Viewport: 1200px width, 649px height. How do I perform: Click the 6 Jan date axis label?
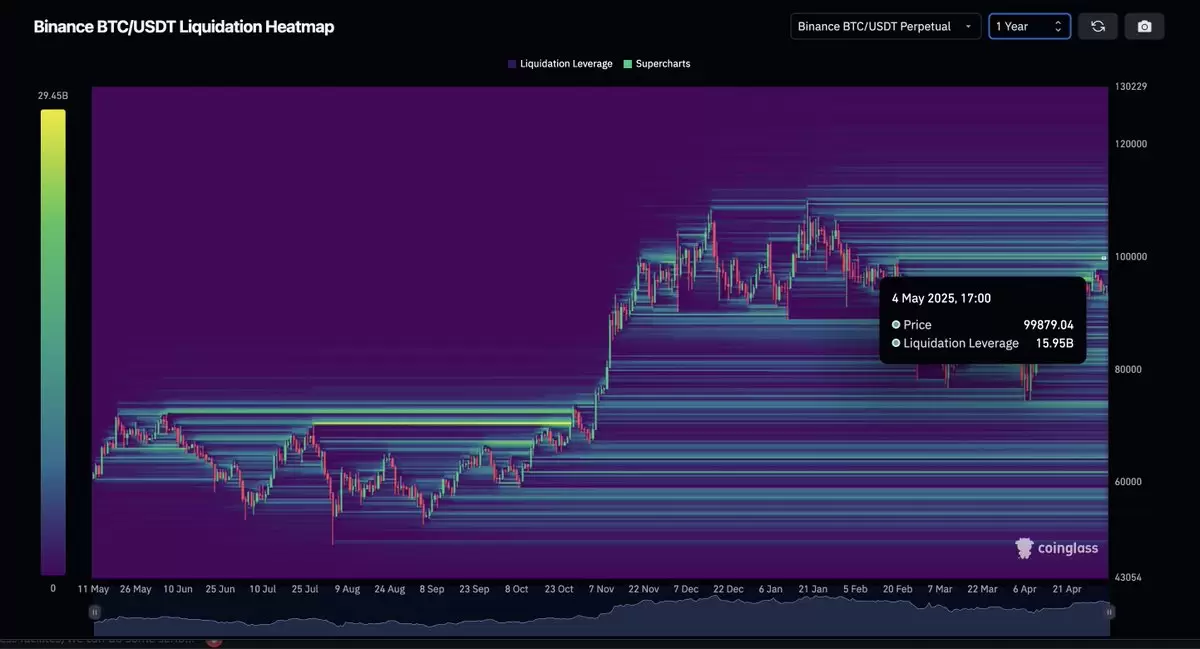click(x=770, y=590)
